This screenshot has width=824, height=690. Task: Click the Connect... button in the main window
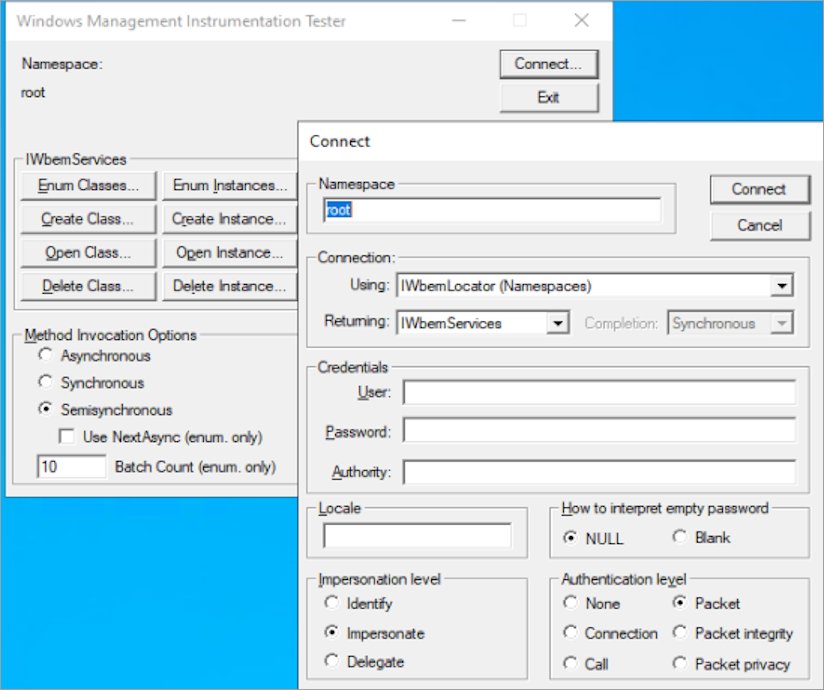pyautogui.click(x=549, y=64)
